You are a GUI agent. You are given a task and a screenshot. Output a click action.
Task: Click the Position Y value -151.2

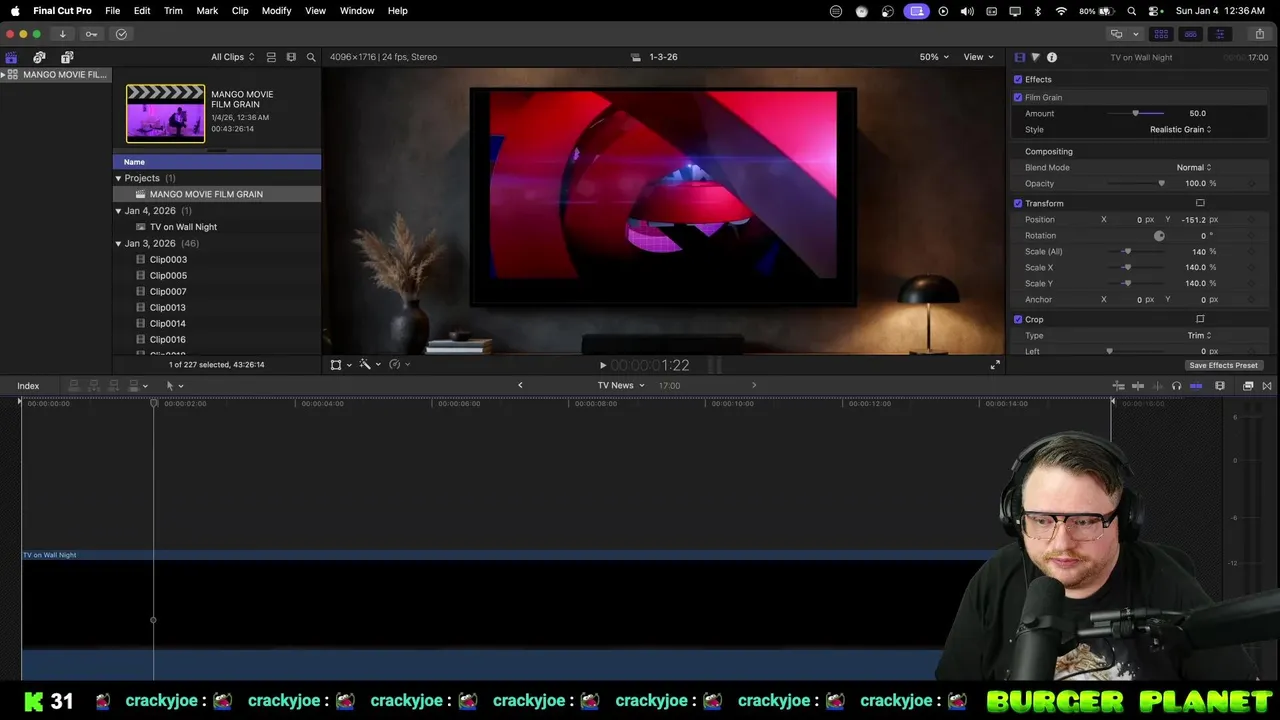coord(1193,219)
